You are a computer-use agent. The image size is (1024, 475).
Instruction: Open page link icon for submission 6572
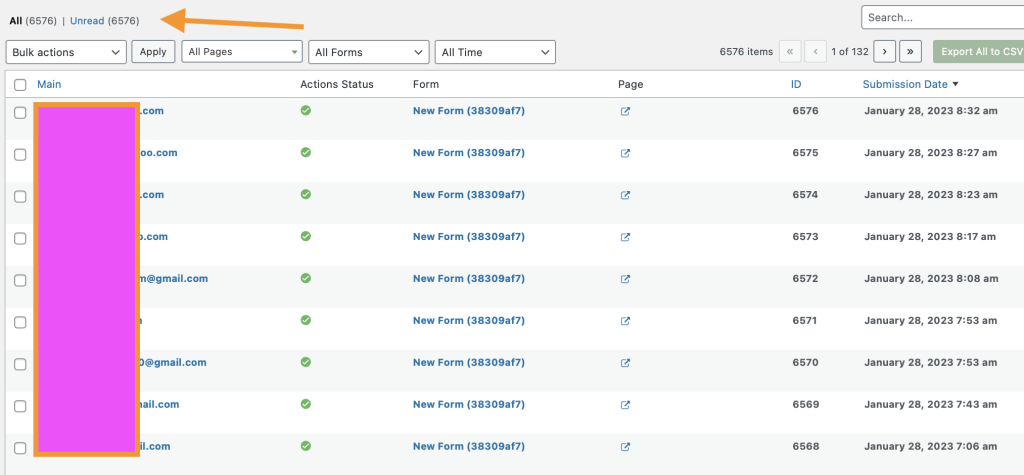click(625, 279)
